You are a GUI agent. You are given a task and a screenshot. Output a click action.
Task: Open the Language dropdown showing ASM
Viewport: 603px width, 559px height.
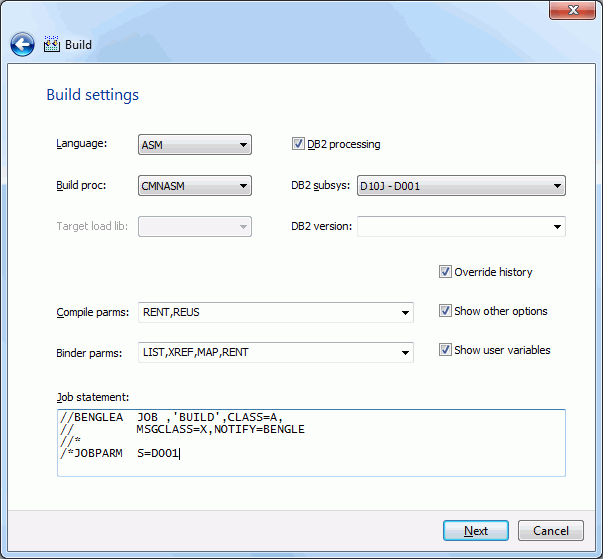[195, 145]
